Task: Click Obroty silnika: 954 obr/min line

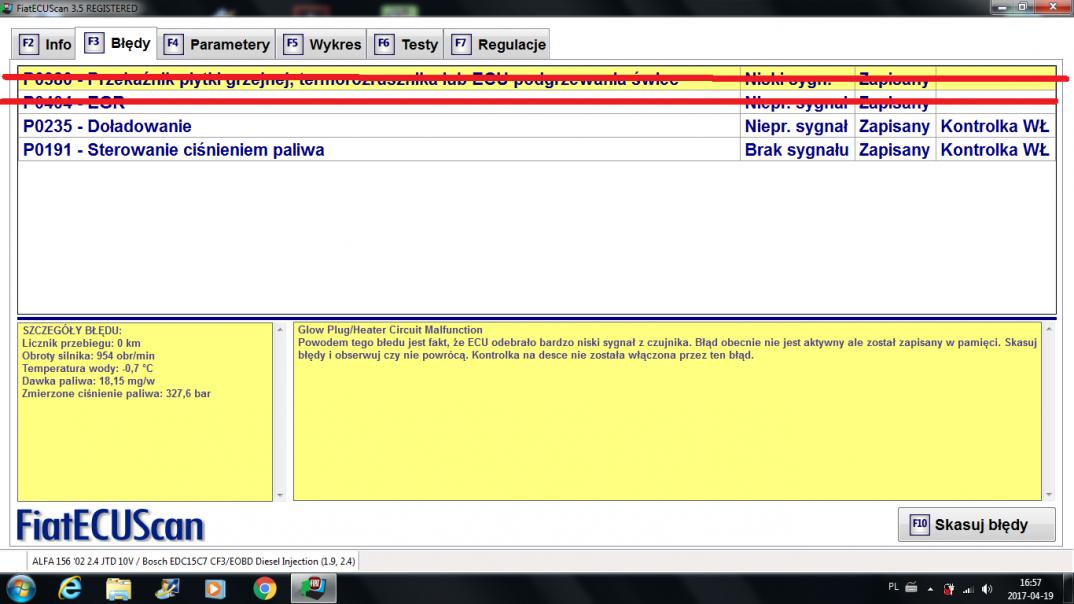Action: (88, 356)
